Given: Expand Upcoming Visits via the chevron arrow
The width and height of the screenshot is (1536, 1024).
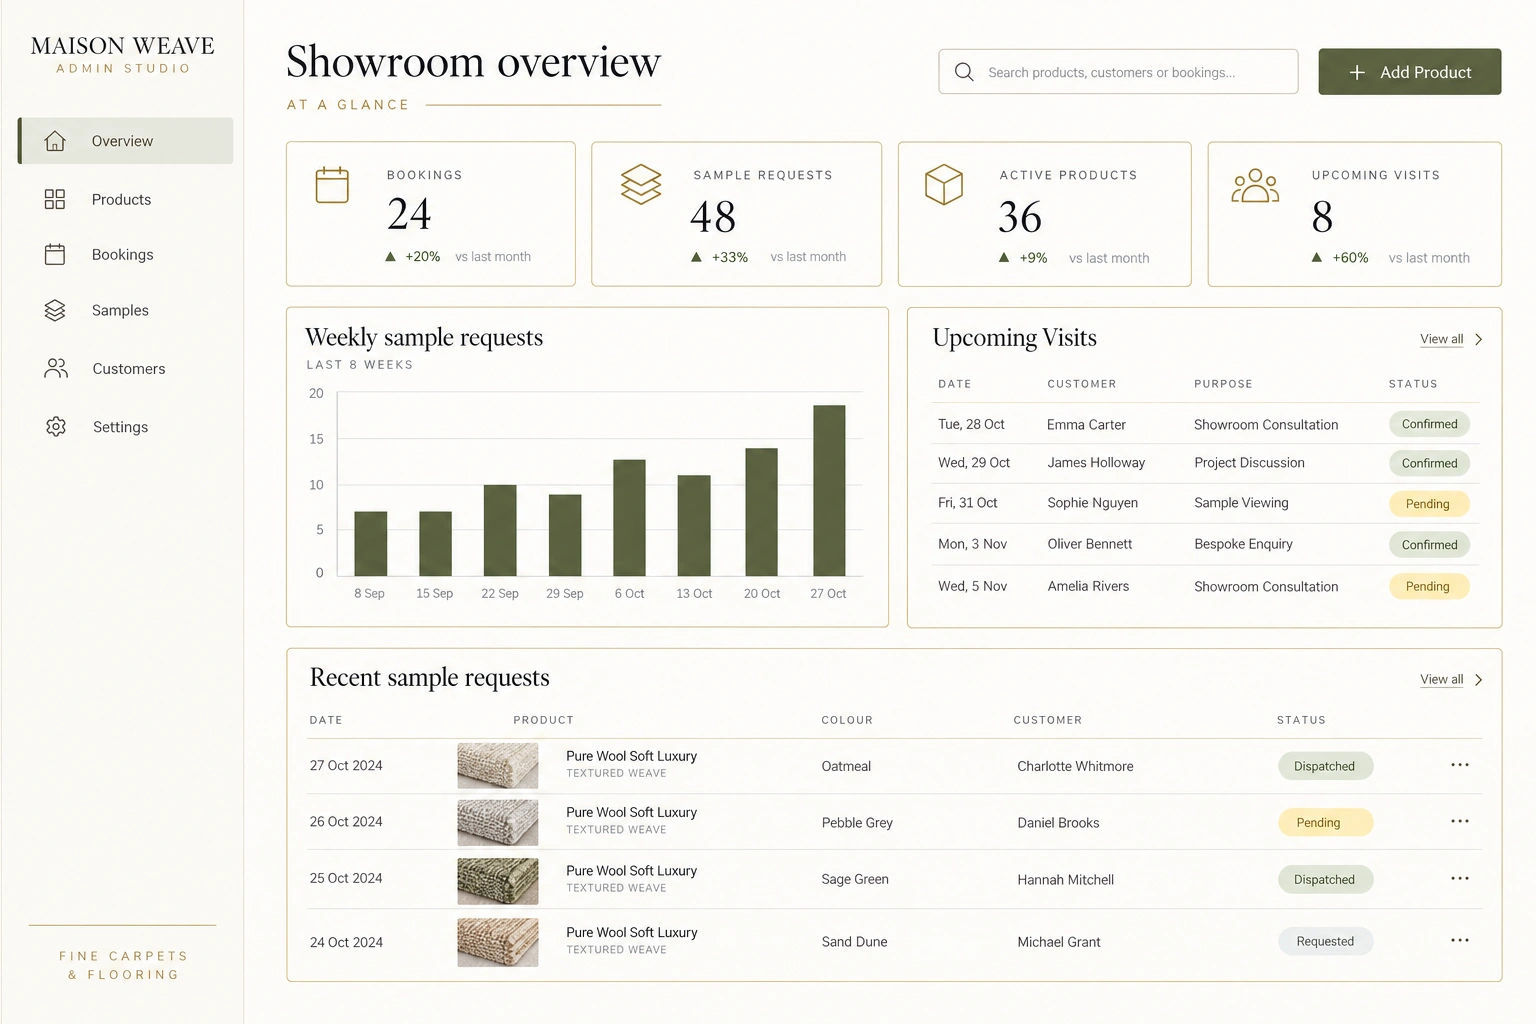Looking at the screenshot, I should 1479,339.
